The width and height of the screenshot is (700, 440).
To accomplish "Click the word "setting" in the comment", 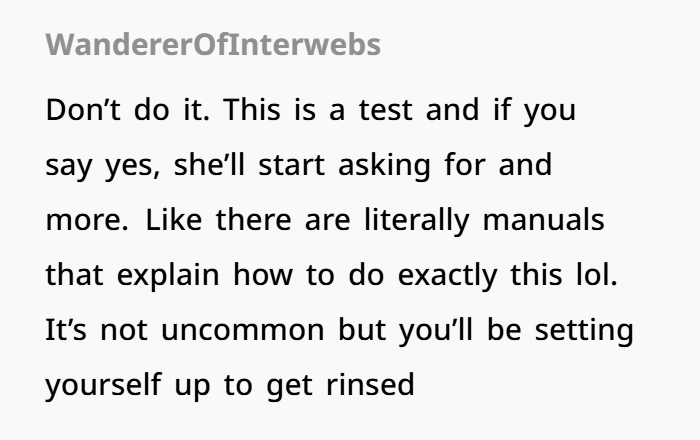I will (x=584, y=331).
